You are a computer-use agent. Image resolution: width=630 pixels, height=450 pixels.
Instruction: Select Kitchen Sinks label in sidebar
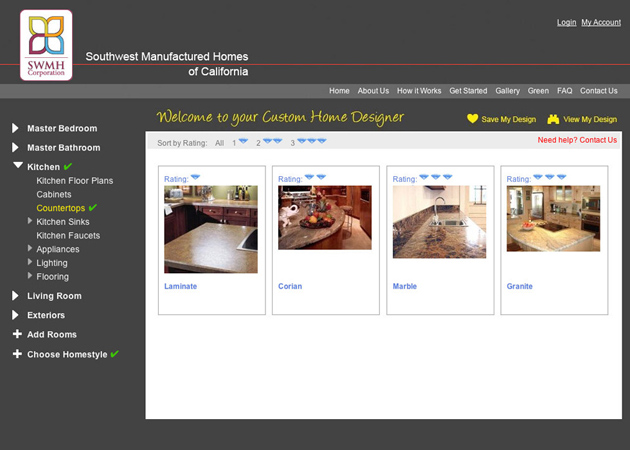coord(63,222)
